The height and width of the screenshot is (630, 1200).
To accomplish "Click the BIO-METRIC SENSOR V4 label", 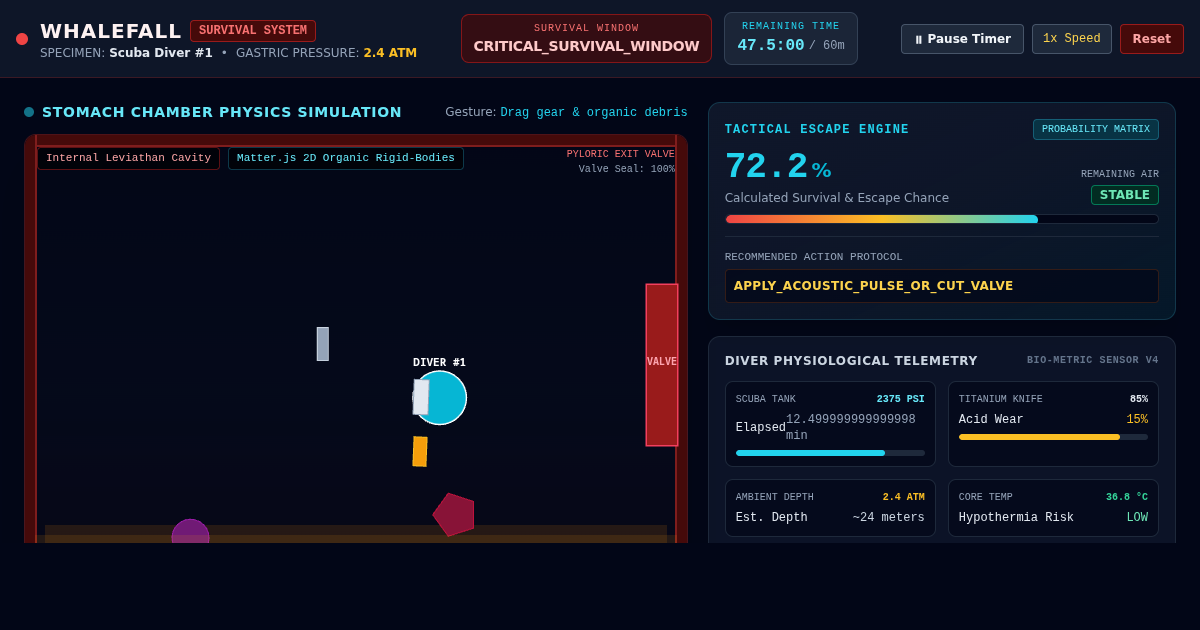I will (1093, 360).
